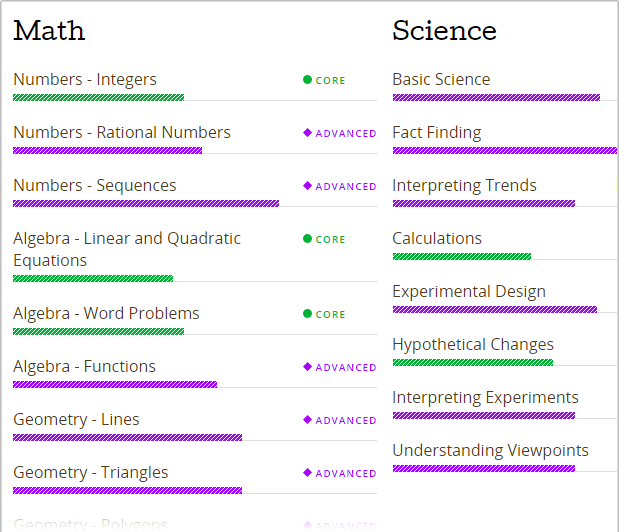Click the ADVANCED diamond beside Geometry - Lines
Viewport: 619px width, 532px height.
[307, 420]
